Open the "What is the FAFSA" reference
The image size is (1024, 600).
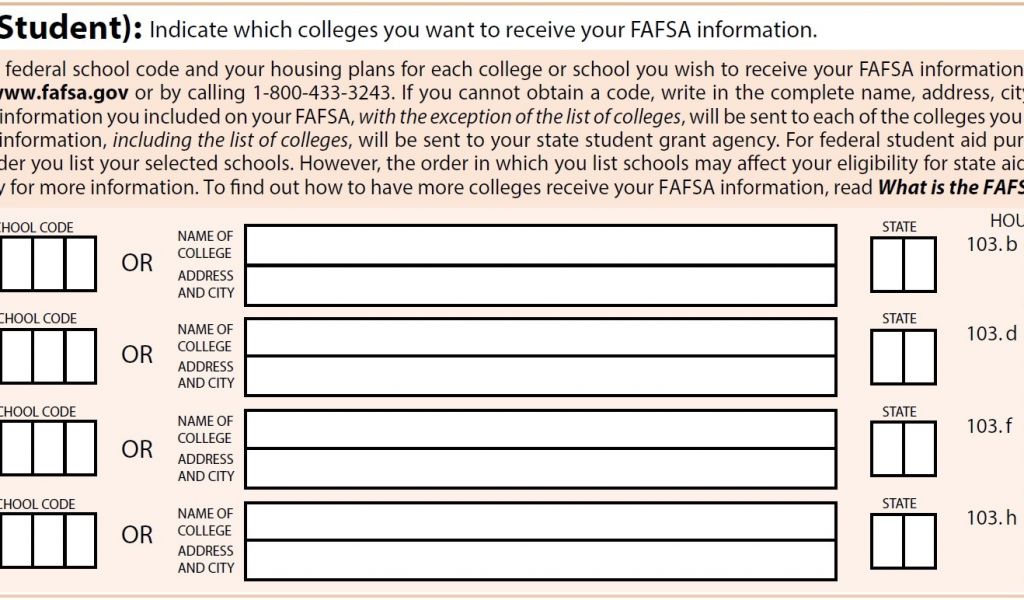[x=950, y=187]
